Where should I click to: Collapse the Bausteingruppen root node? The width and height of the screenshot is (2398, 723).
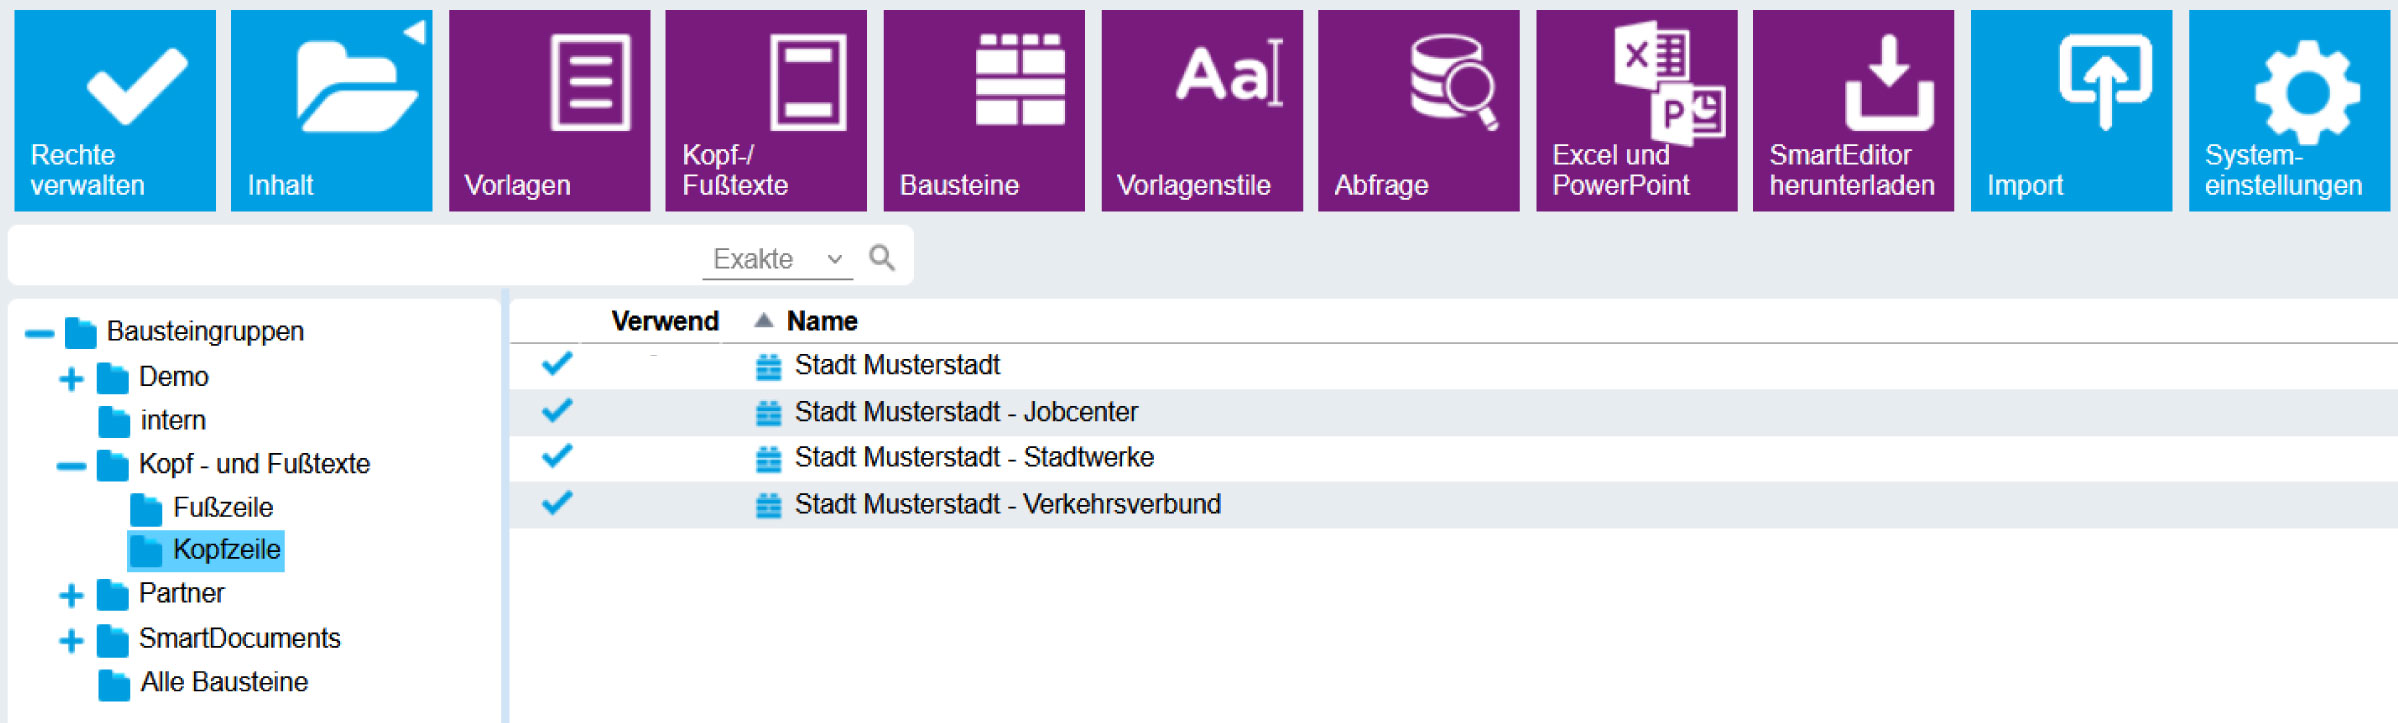pyautogui.click(x=39, y=333)
